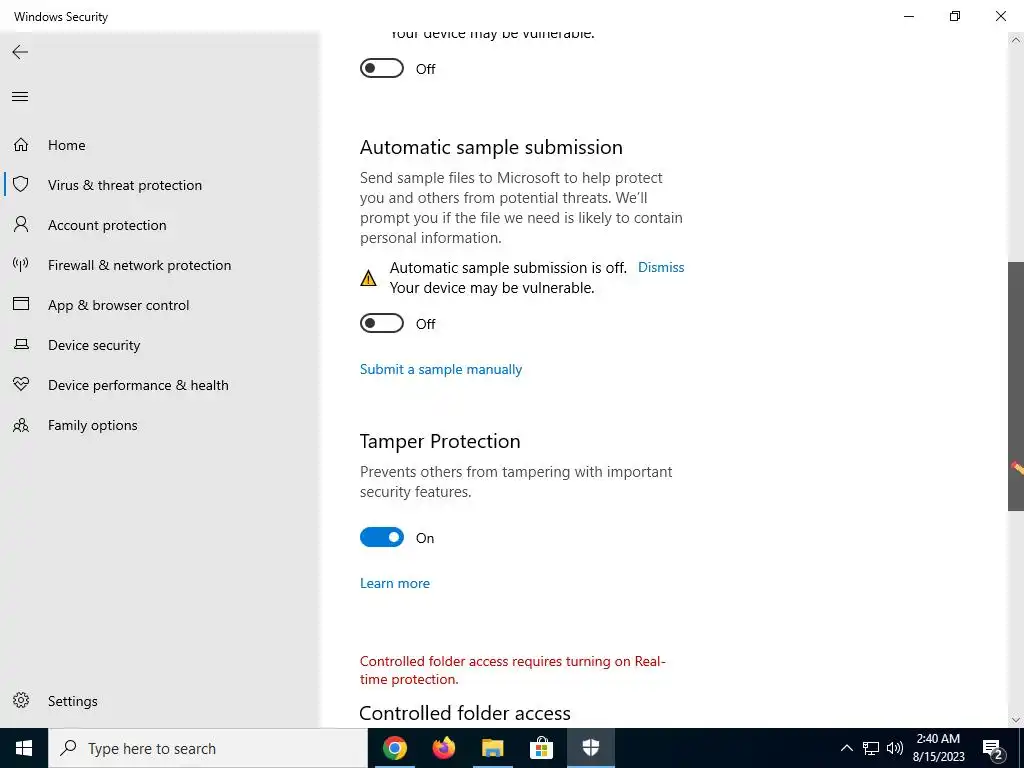The height and width of the screenshot is (768, 1024).
Task: Click the volume speaker tray icon
Action: point(895,748)
